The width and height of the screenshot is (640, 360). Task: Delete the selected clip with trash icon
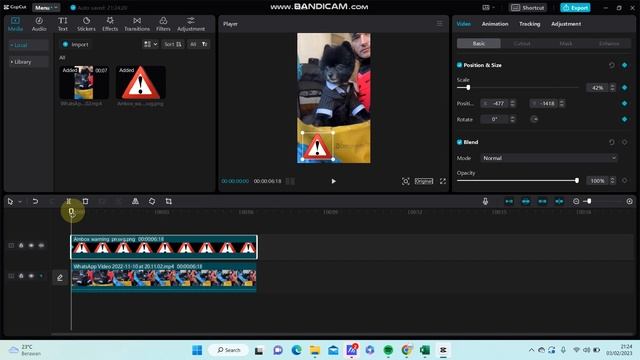(x=85, y=201)
